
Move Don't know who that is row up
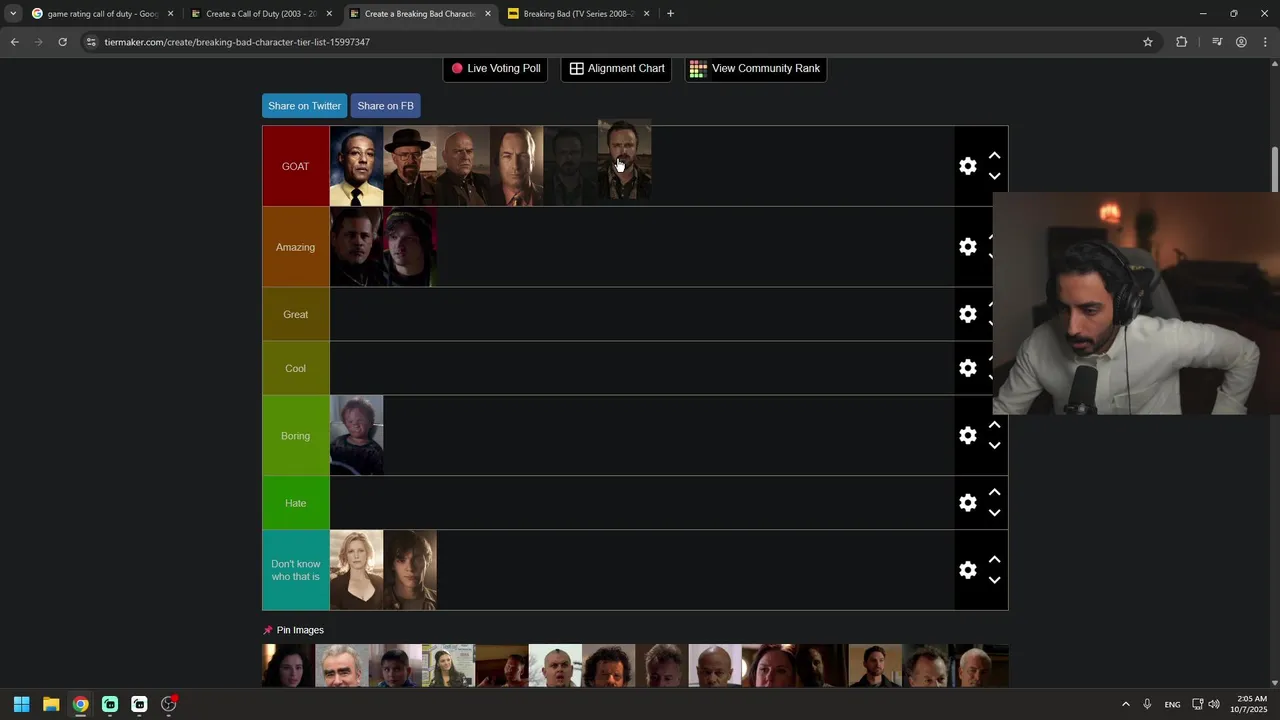994,560
